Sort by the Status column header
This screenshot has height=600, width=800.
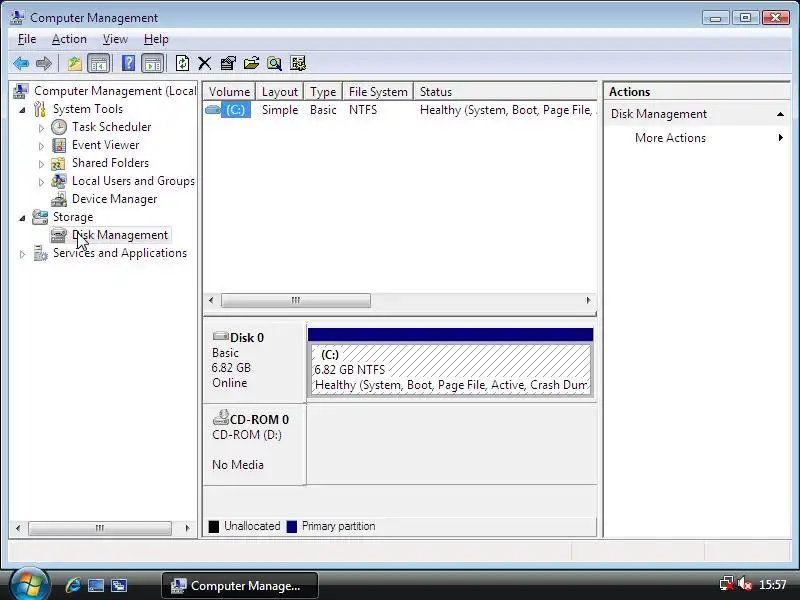[505, 91]
